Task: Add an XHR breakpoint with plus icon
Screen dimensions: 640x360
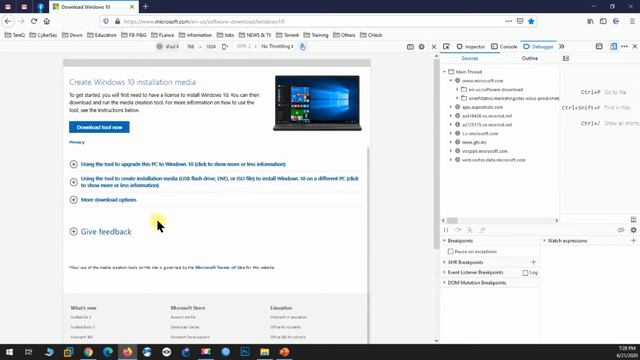Action: 533,262
